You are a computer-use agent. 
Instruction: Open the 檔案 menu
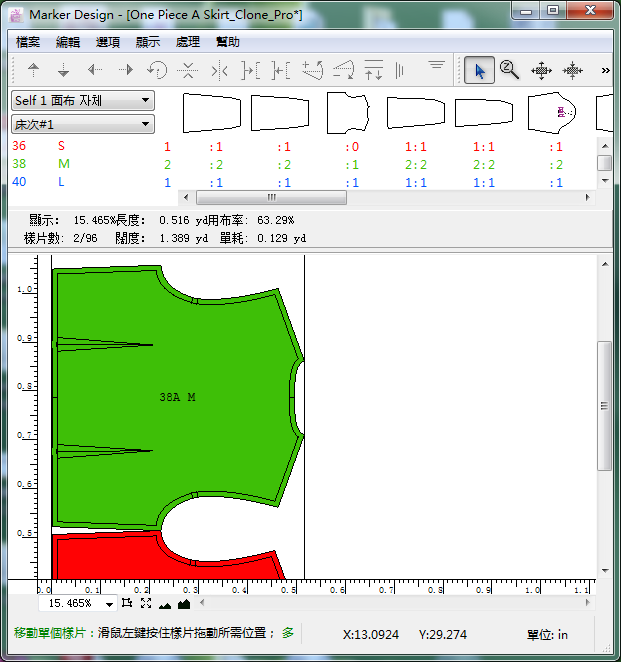[x=29, y=42]
